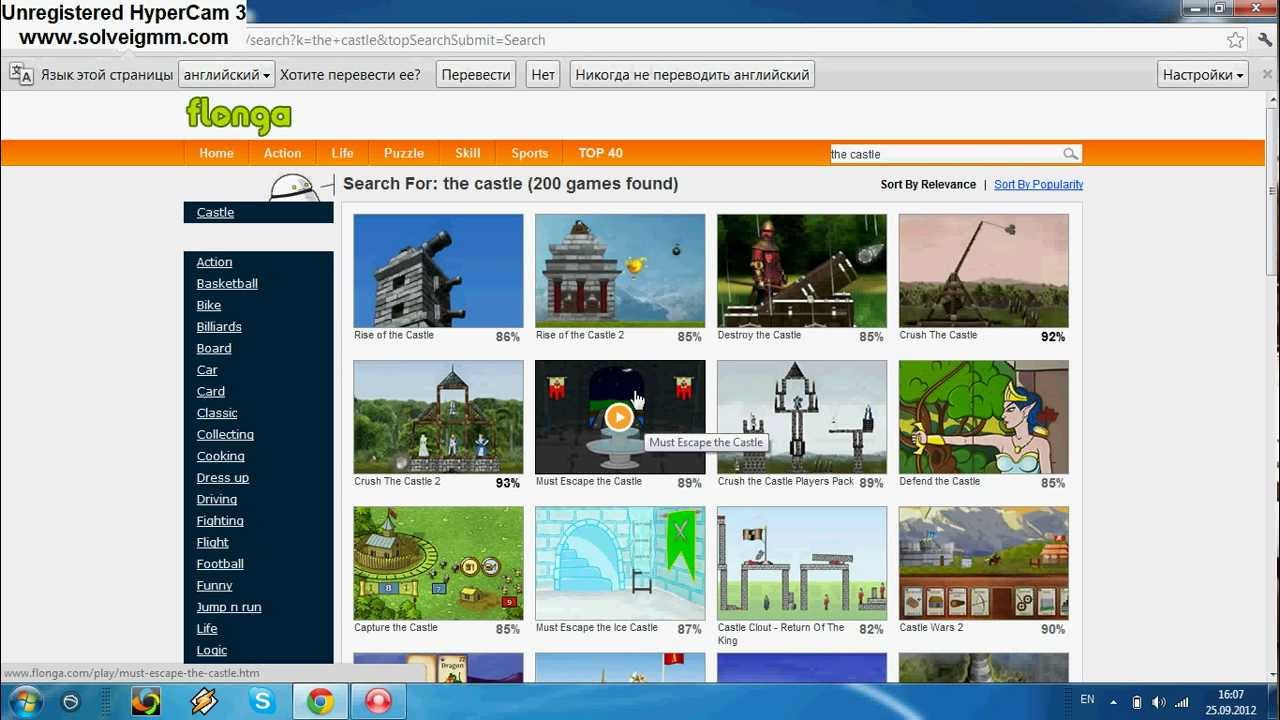
Task: Open the Fighting category link
Action: point(220,521)
